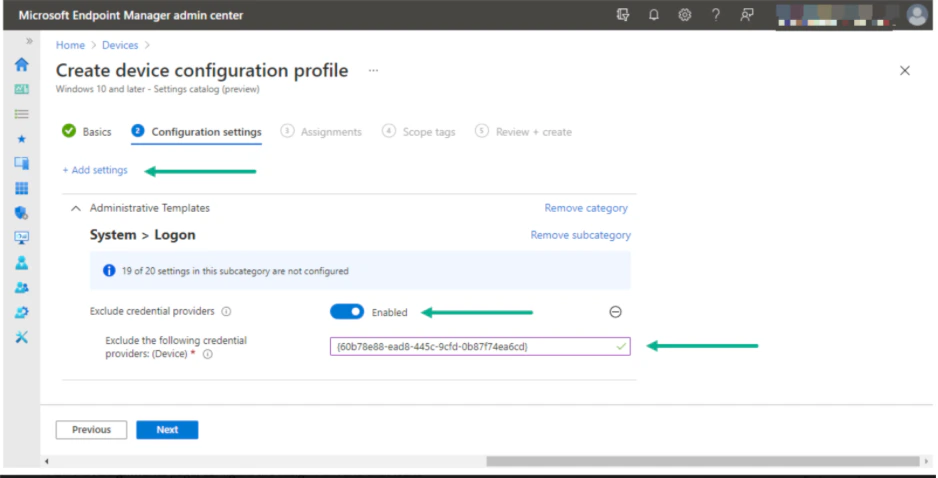Click the Previous button
Image resolution: width=938 pixels, height=478 pixels.
click(x=92, y=430)
